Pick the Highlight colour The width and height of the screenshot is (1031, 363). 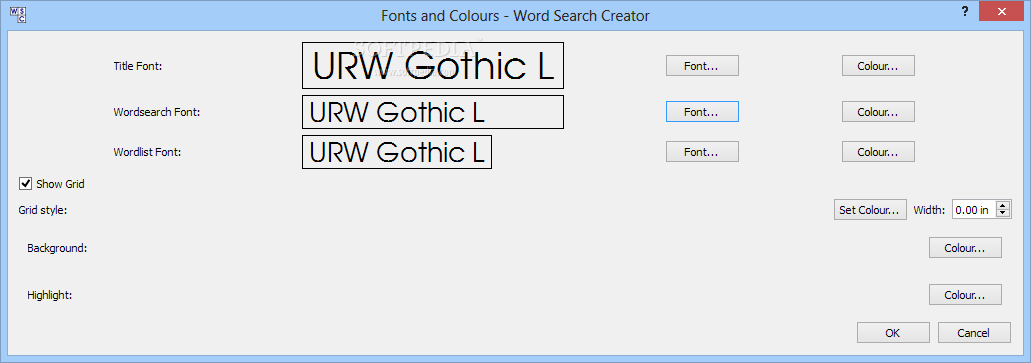[x=965, y=295]
